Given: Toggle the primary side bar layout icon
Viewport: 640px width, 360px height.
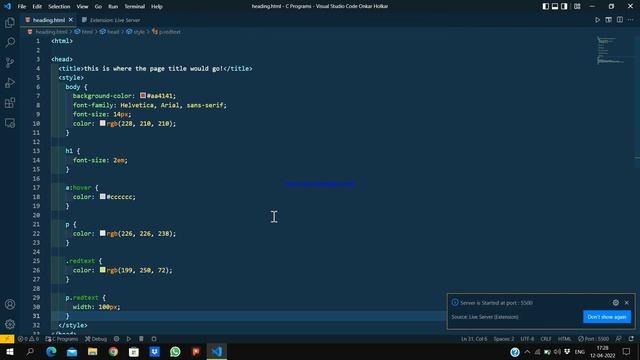Looking at the screenshot, I should pos(546,6).
